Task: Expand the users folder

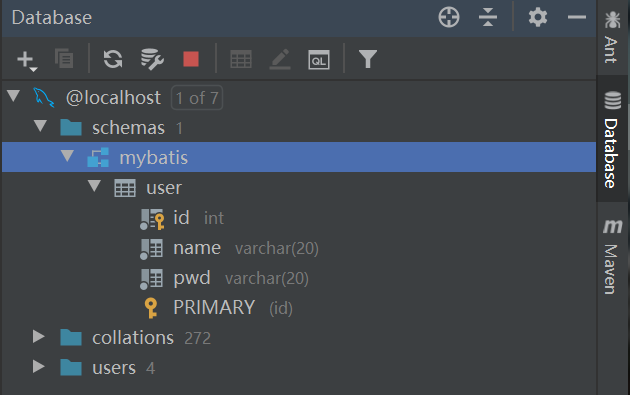Action: pos(39,366)
